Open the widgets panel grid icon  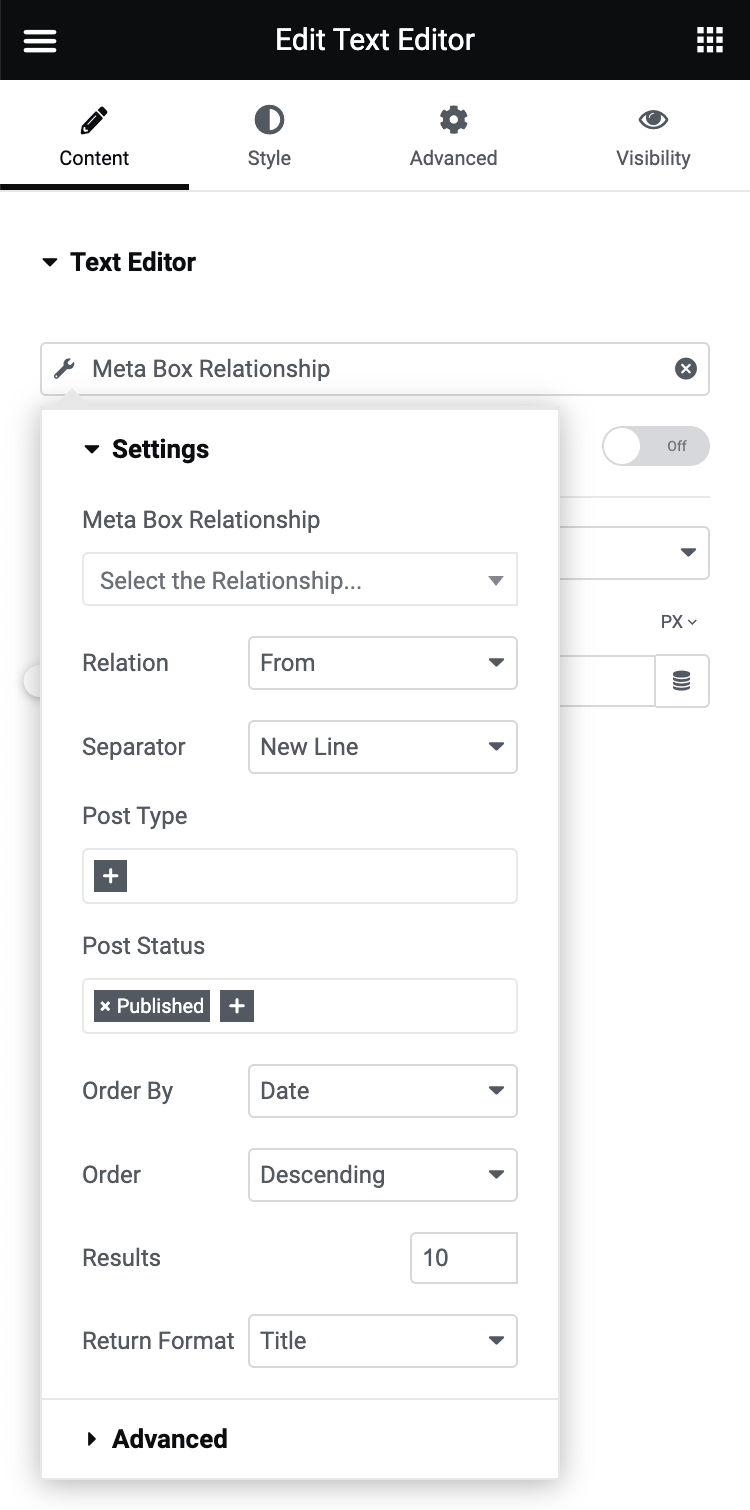click(710, 40)
